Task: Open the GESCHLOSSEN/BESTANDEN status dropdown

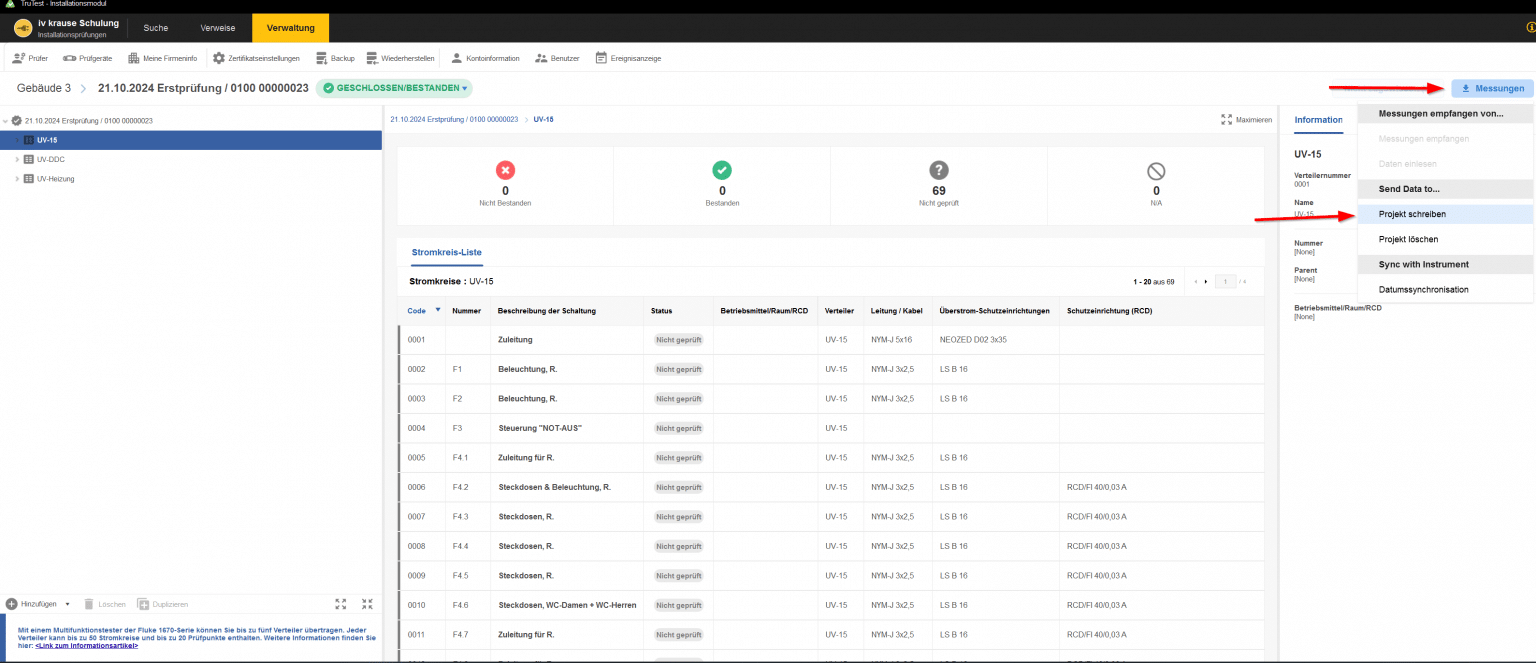Action: [x=395, y=88]
